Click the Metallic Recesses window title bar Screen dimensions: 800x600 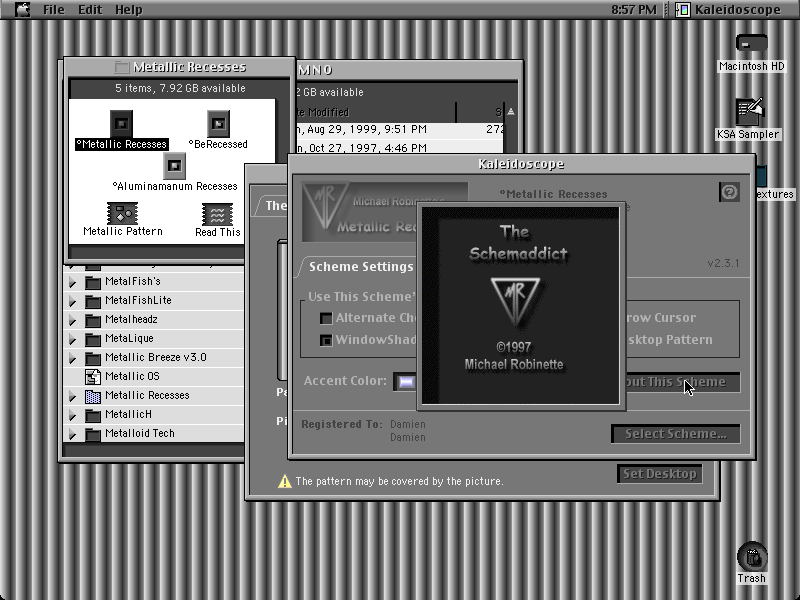(180, 67)
